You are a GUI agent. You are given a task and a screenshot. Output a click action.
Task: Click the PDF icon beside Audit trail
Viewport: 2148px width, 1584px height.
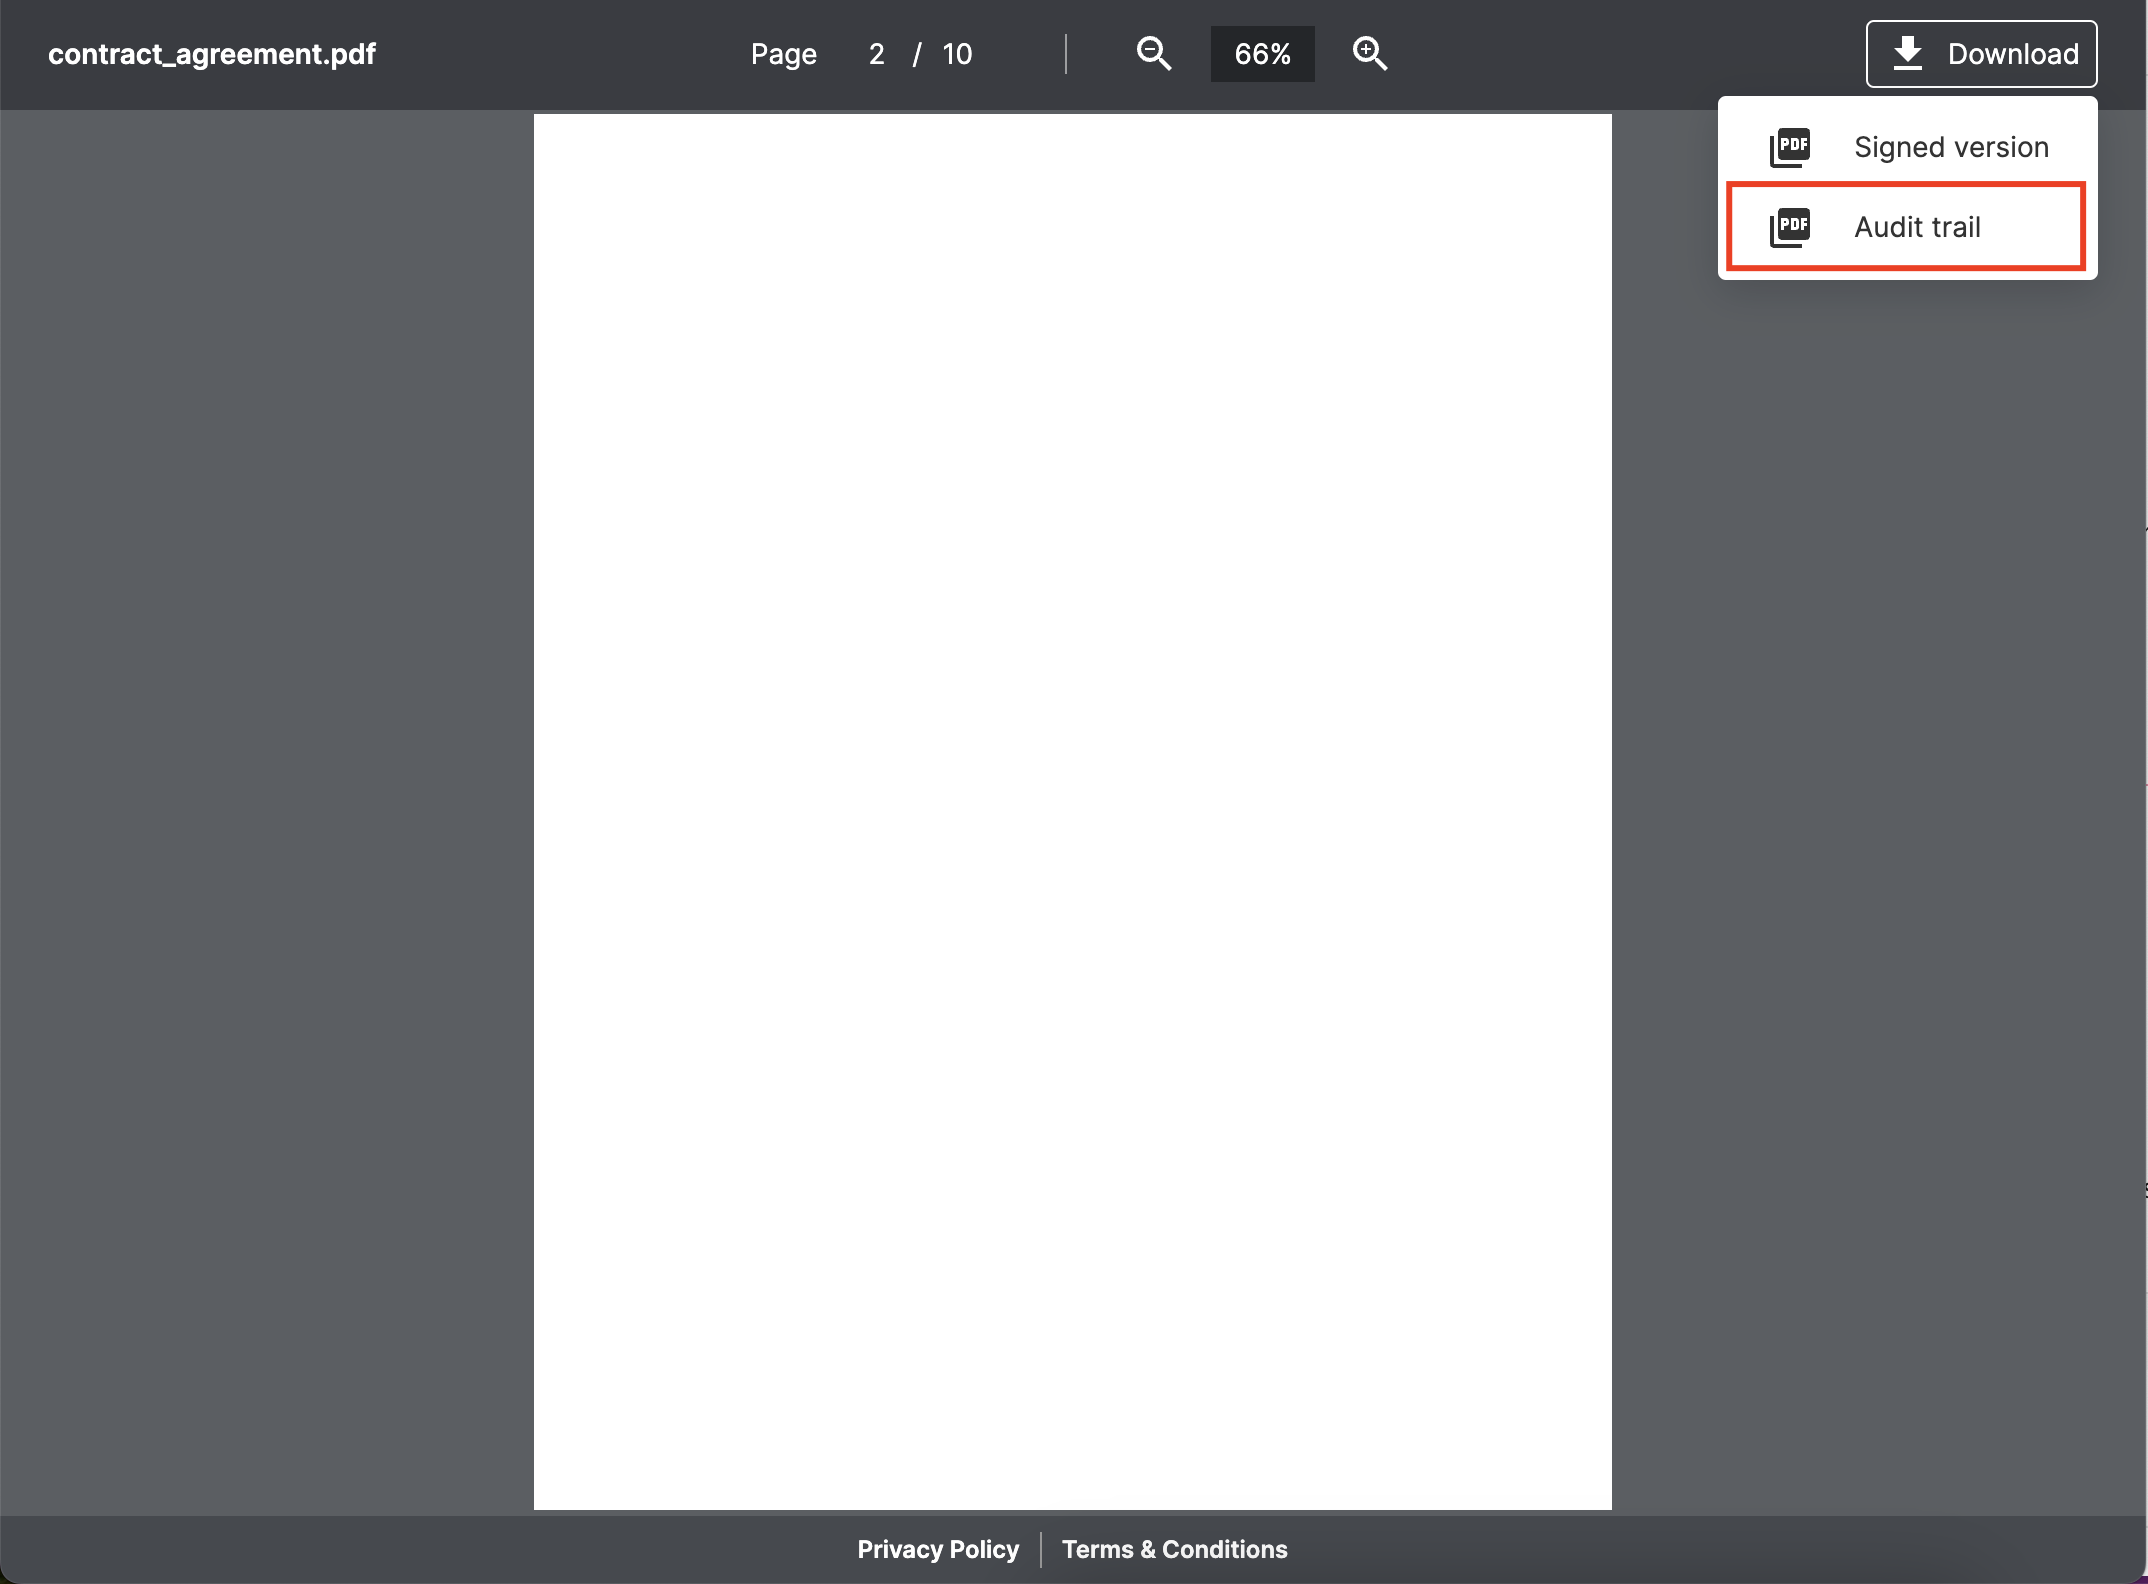(1789, 227)
